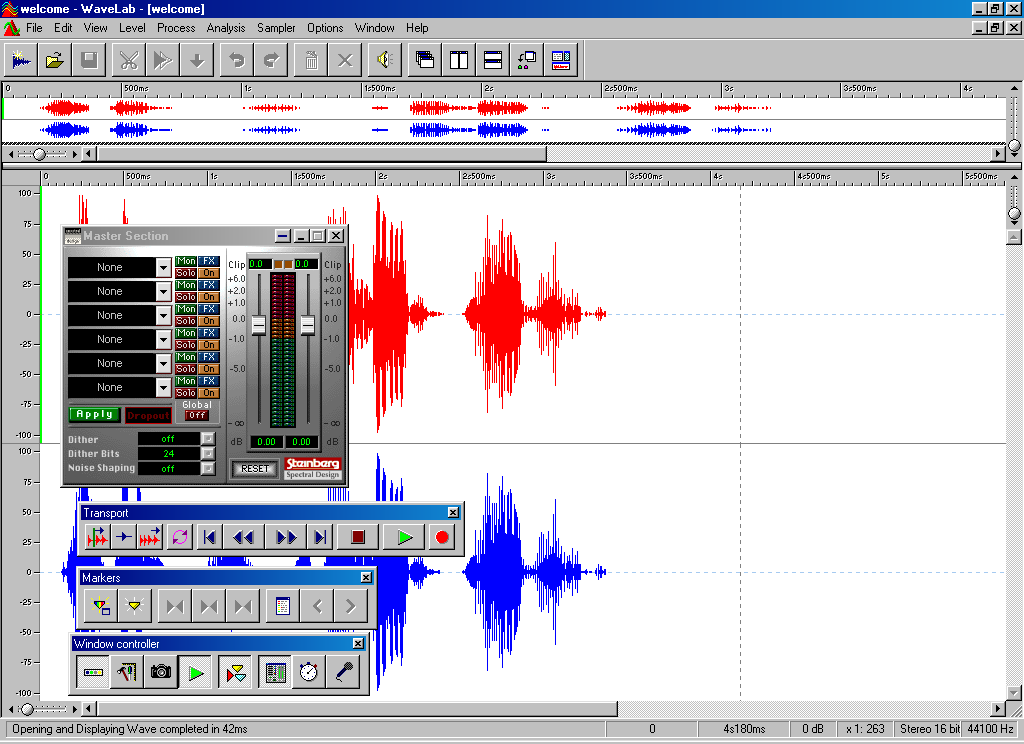Image resolution: width=1024 pixels, height=744 pixels.
Task: Toggle the On button of second effect slot
Action: 208,297
